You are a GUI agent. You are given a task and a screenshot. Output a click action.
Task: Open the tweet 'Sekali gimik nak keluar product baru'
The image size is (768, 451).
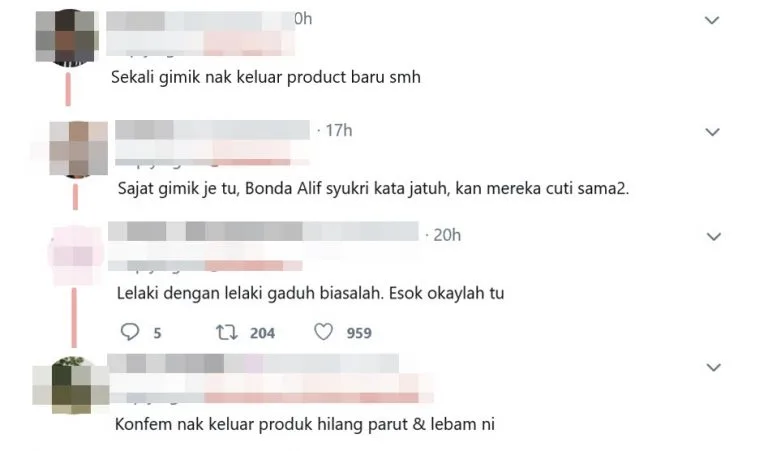click(265, 77)
